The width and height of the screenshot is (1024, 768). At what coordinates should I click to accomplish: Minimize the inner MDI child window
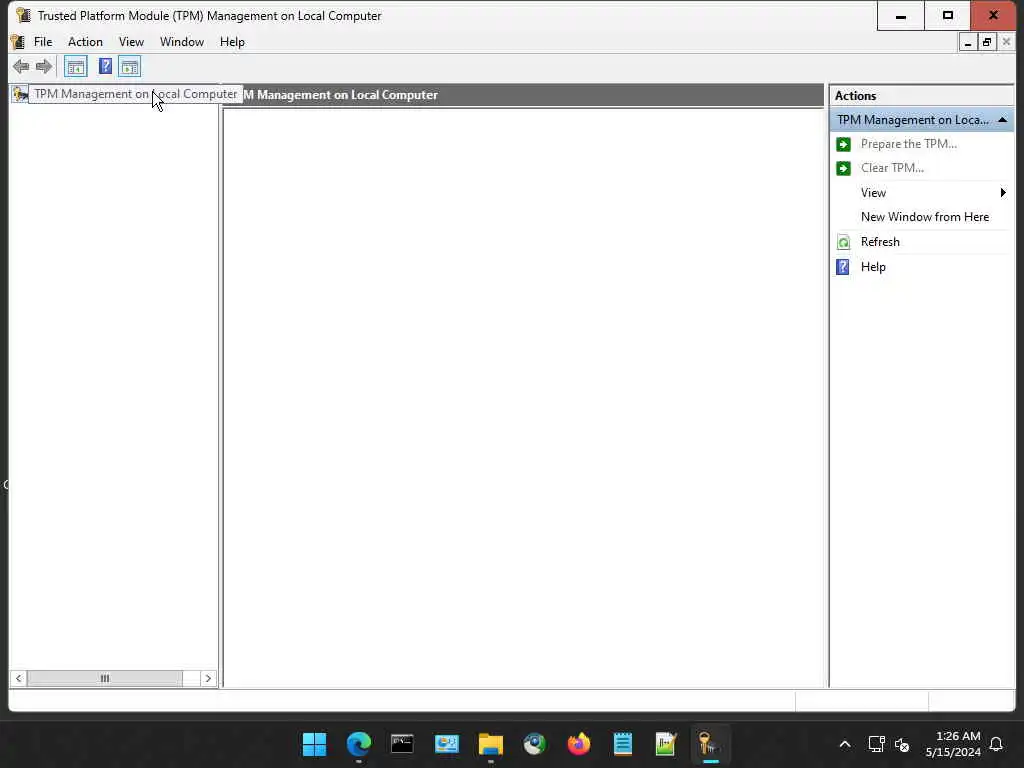click(x=968, y=42)
